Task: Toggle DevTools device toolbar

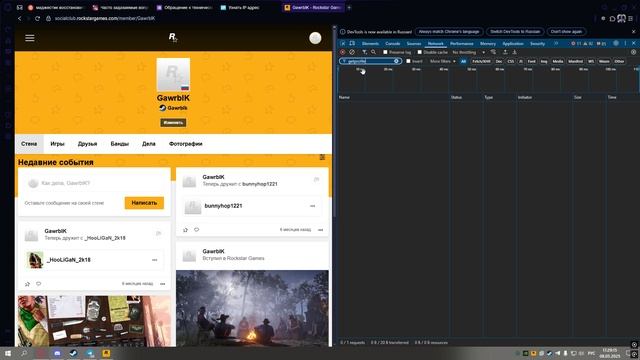Action: pos(352,43)
